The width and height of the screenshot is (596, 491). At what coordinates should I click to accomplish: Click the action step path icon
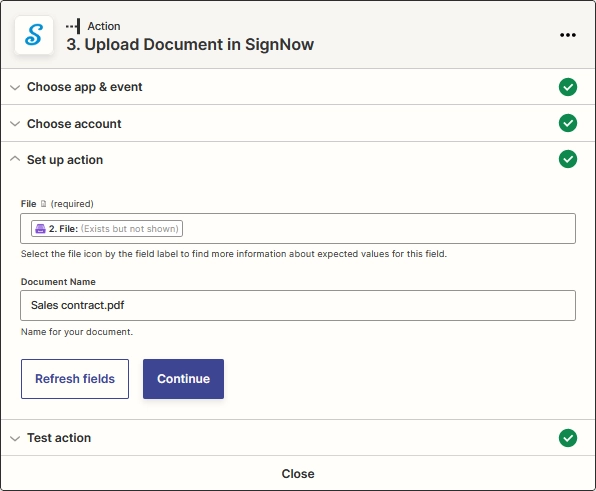click(73, 26)
